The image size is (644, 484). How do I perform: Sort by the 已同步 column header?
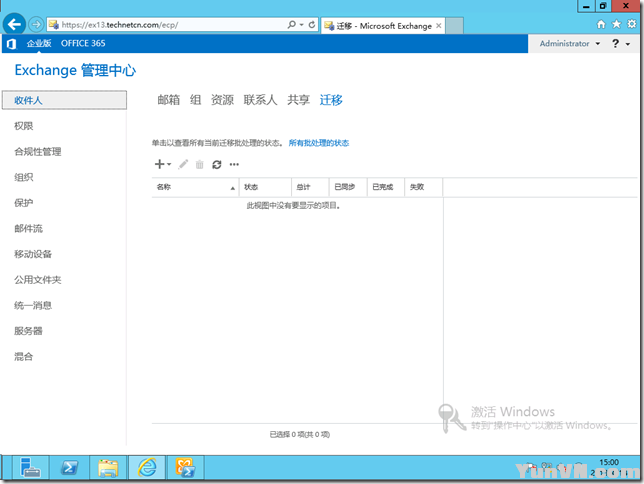pos(348,187)
